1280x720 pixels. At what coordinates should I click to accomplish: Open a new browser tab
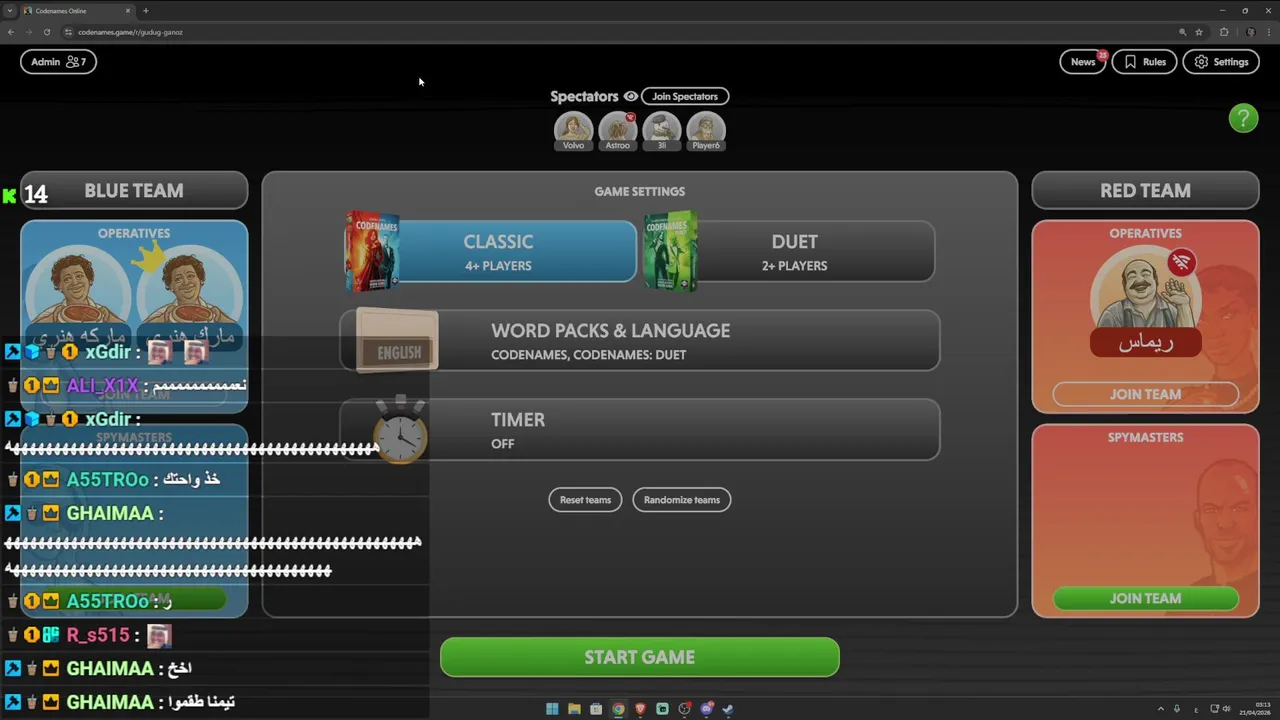pyautogui.click(x=146, y=10)
